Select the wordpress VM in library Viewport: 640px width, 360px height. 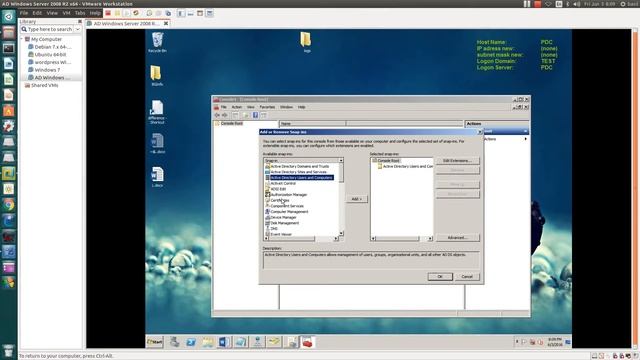[x=49, y=62]
